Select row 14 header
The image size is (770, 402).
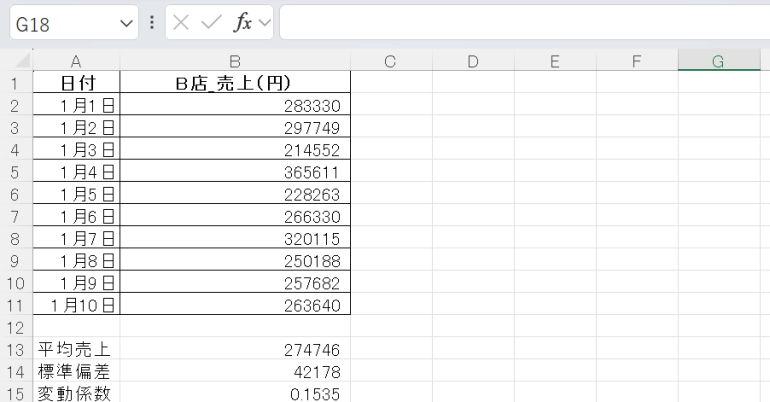click(x=16, y=372)
